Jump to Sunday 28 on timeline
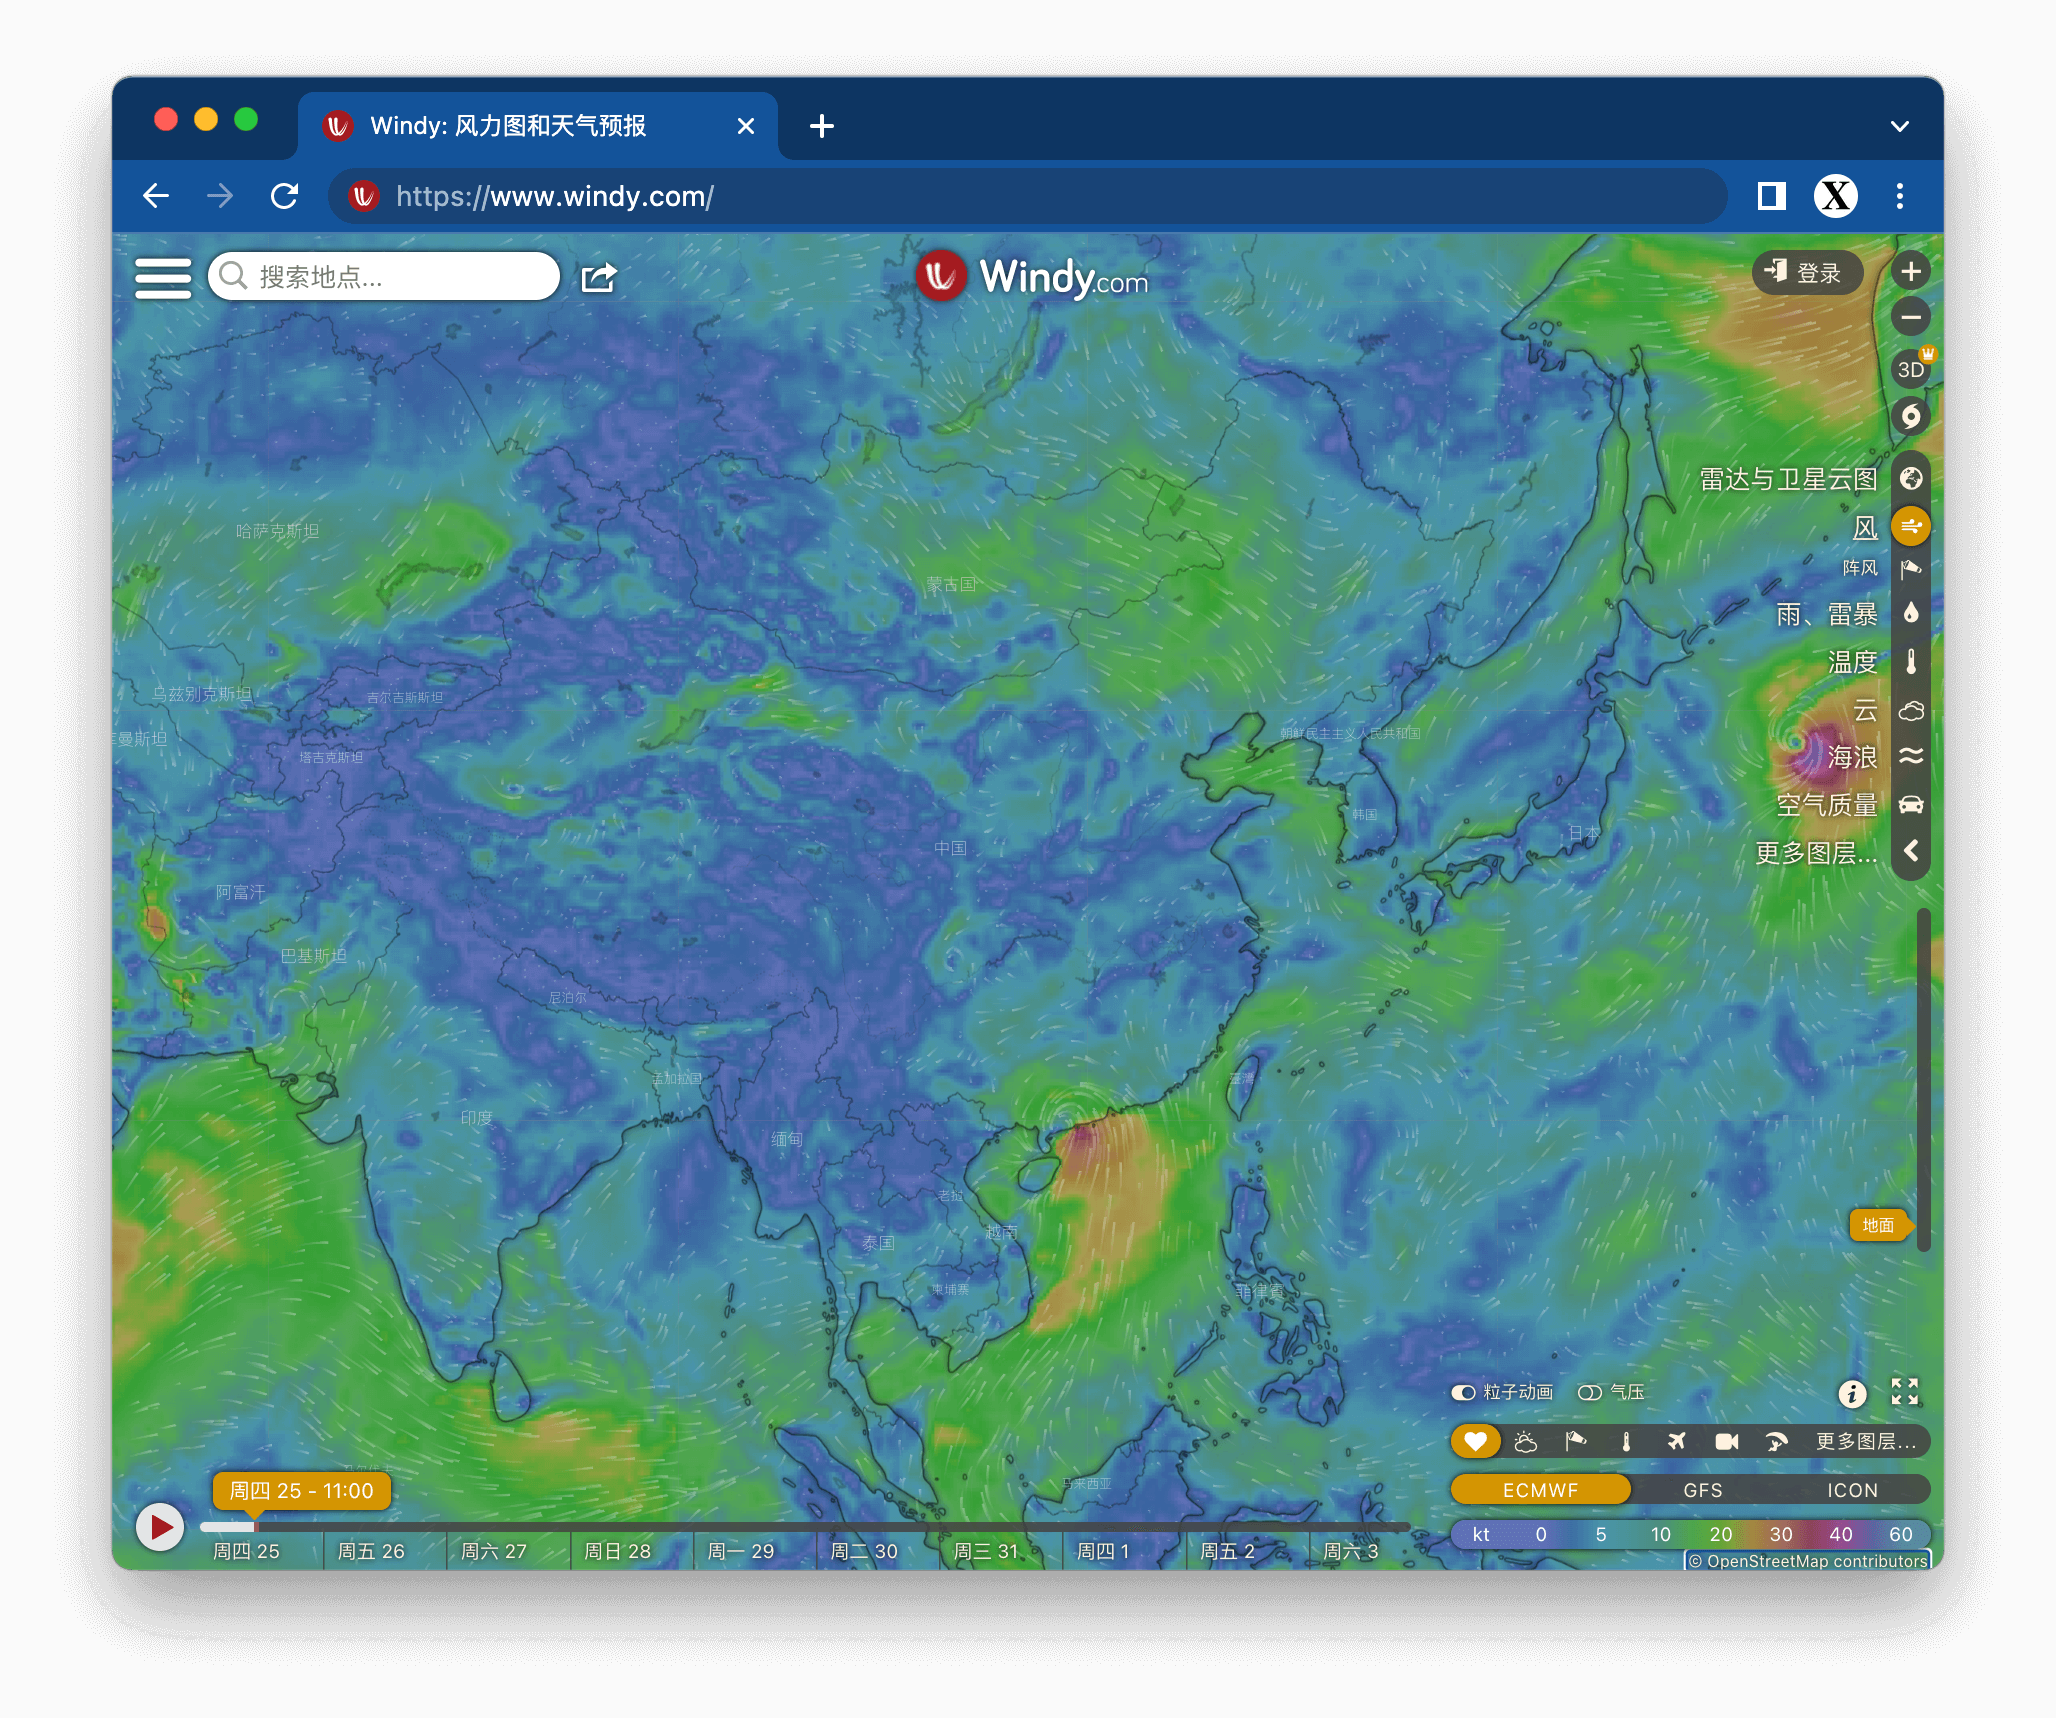The height and width of the screenshot is (1718, 2056). pyautogui.click(x=617, y=1551)
